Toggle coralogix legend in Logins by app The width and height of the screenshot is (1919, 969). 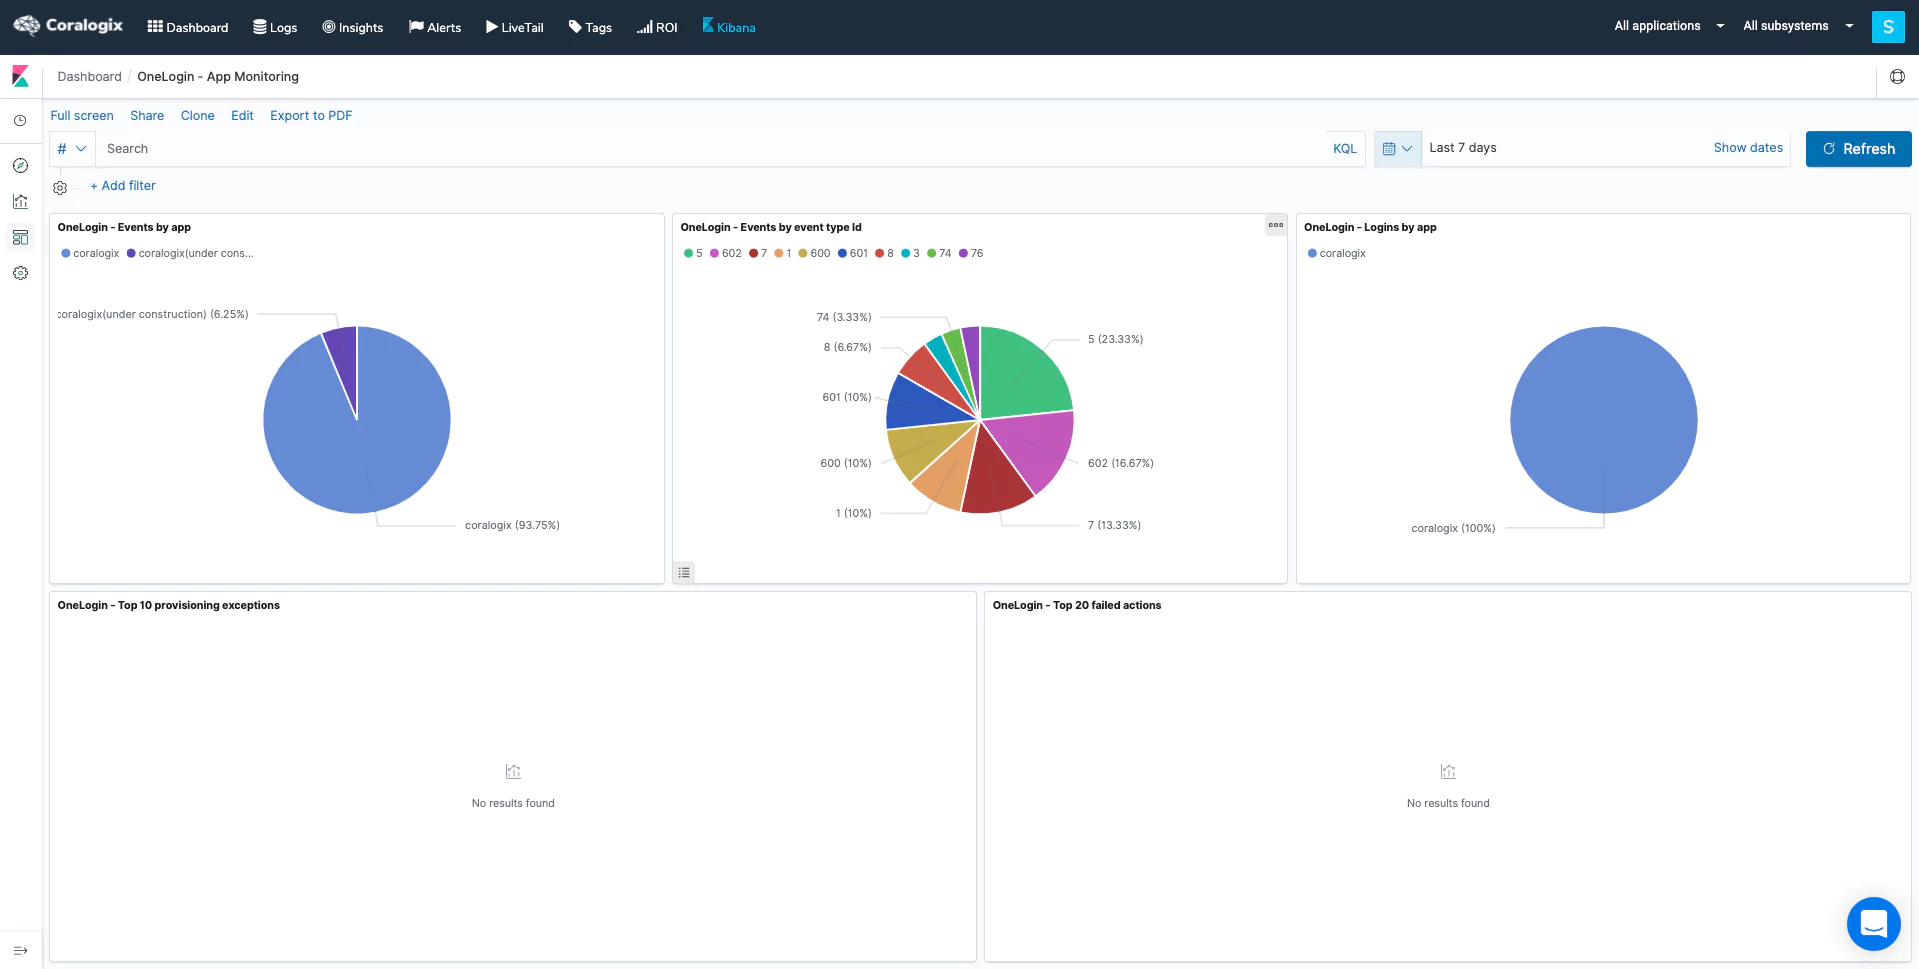click(x=1336, y=254)
